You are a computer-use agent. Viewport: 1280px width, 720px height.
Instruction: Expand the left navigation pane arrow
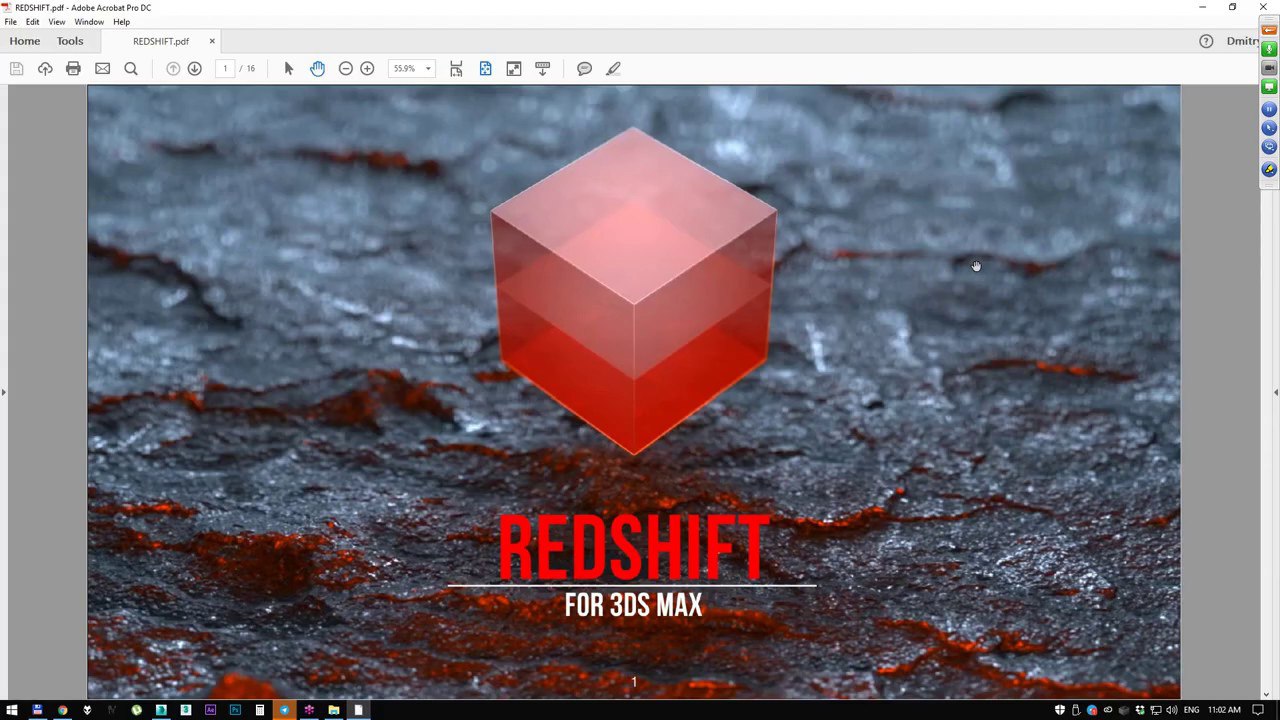pos(3,392)
